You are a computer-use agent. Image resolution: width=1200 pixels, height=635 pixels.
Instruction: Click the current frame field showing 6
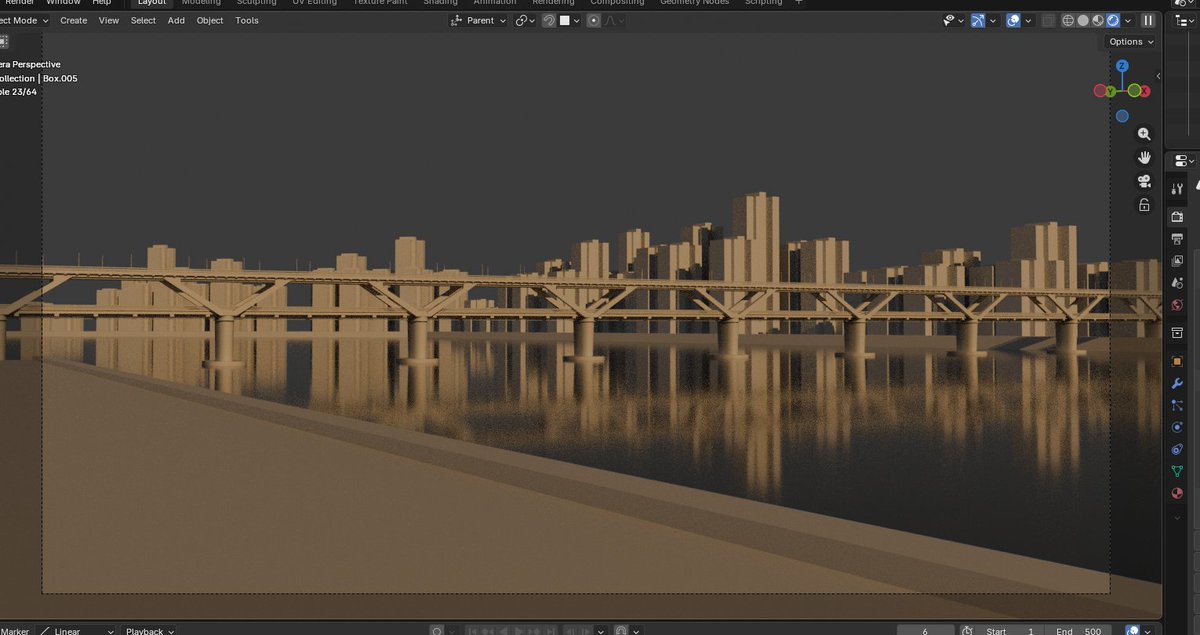925,631
